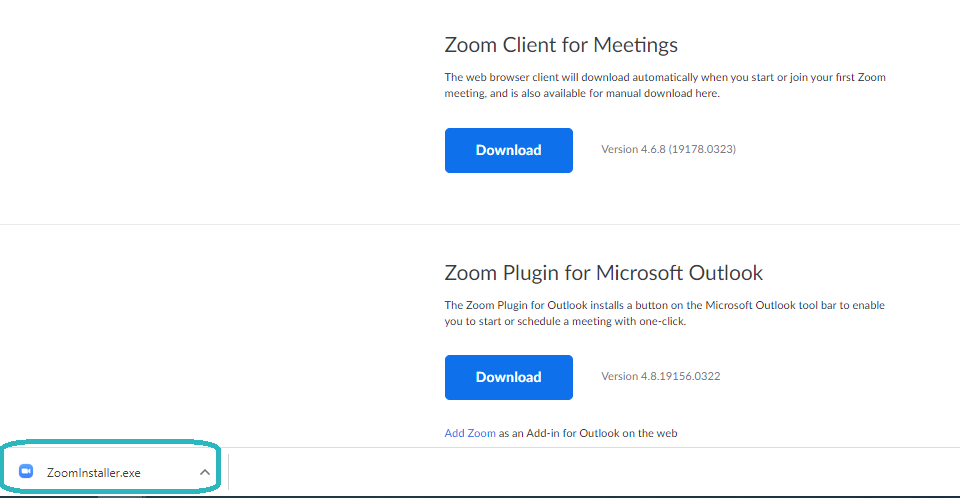Select the Version 4.6.8 (19178.0323) text
This screenshot has width=960, height=498.
point(669,149)
